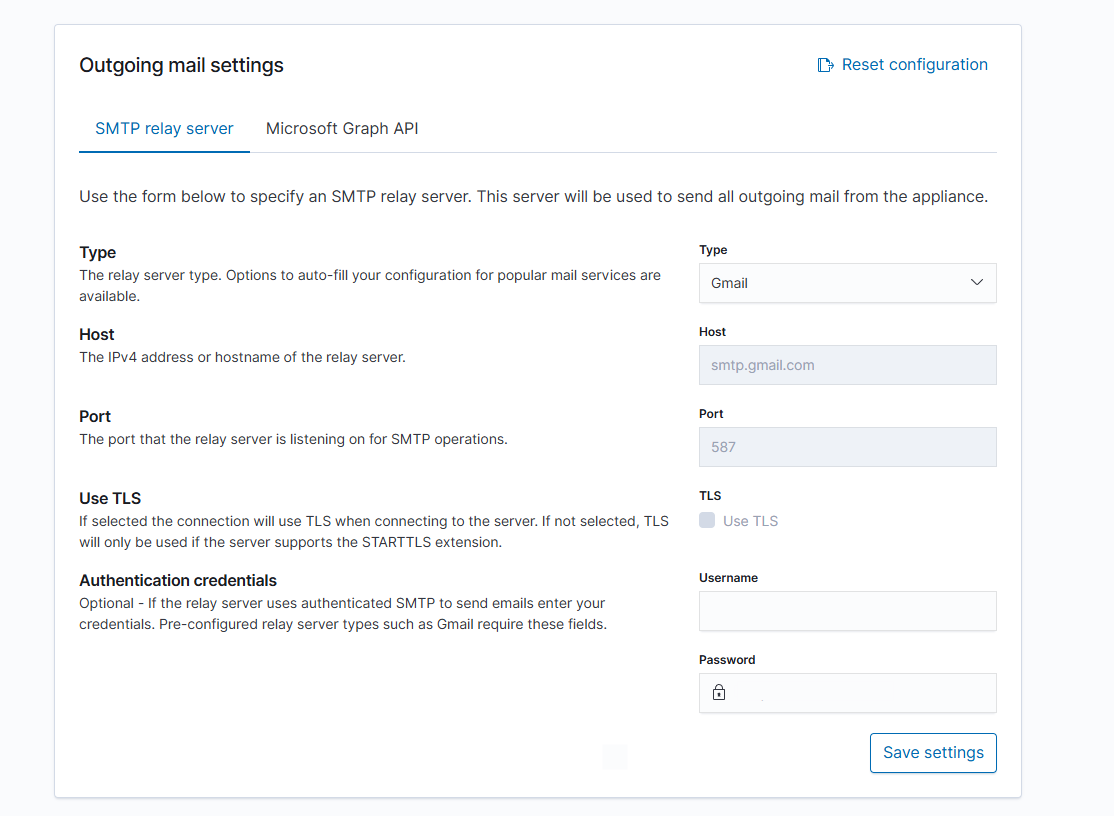Focus the Username input field
Viewport: 1114px width, 816px height.
pyautogui.click(x=848, y=611)
